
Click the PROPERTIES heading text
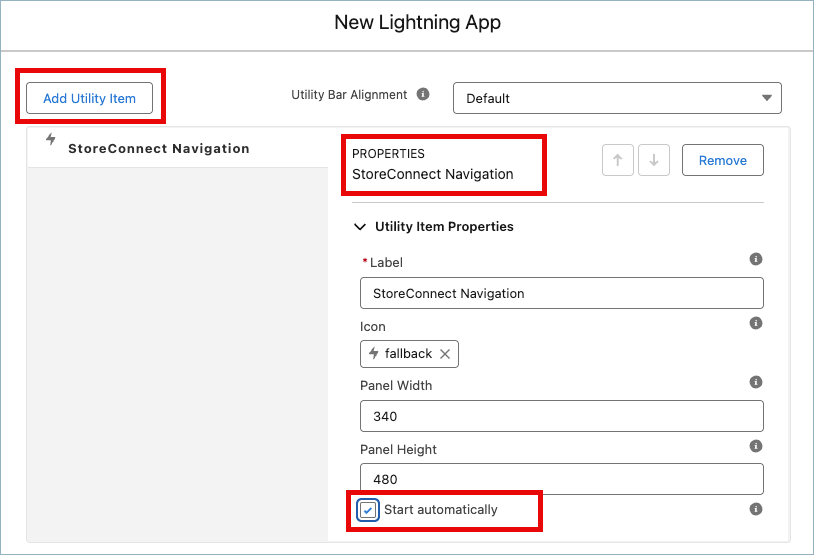pyautogui.click(x=388, y=154)
